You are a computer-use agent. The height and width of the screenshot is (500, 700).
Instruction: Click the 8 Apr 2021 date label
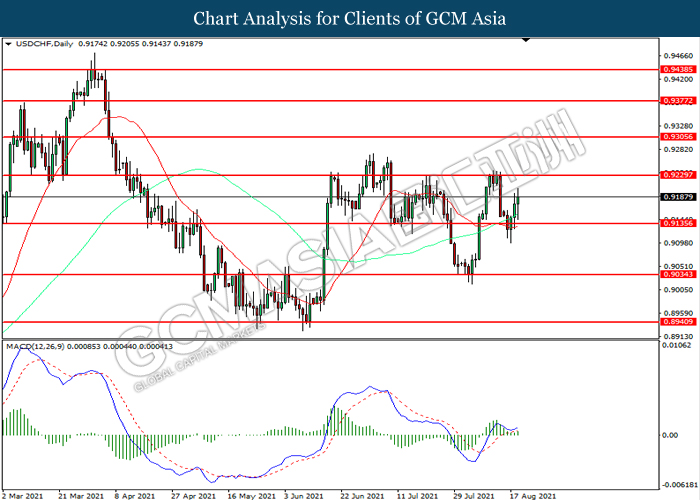134,496
